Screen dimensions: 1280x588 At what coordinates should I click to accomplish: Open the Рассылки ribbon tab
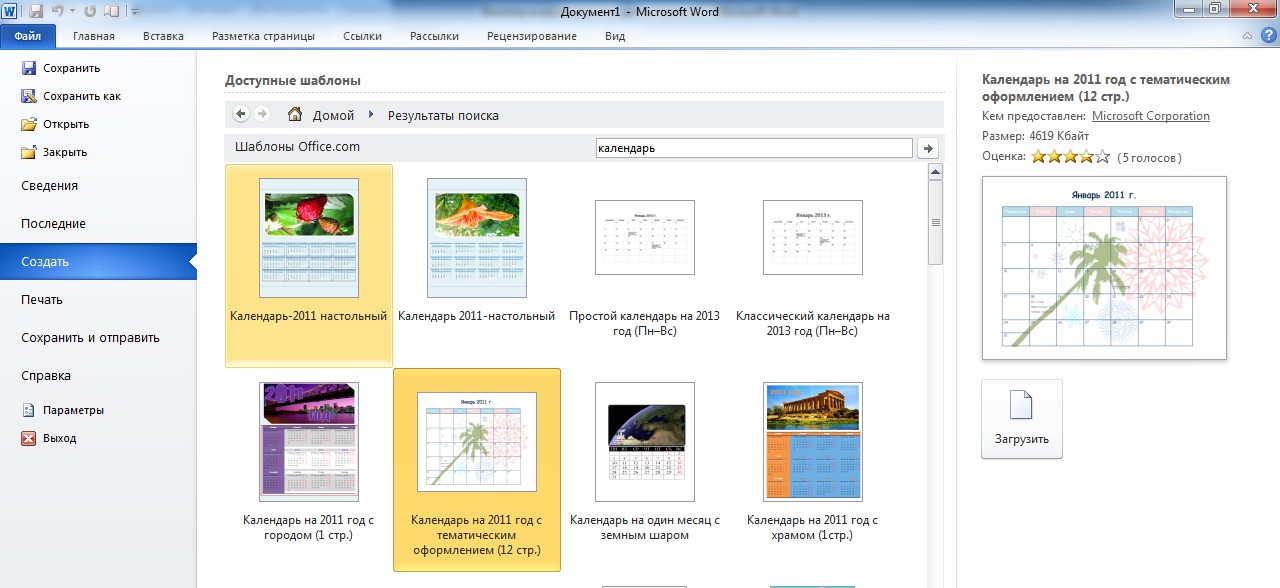434,36
